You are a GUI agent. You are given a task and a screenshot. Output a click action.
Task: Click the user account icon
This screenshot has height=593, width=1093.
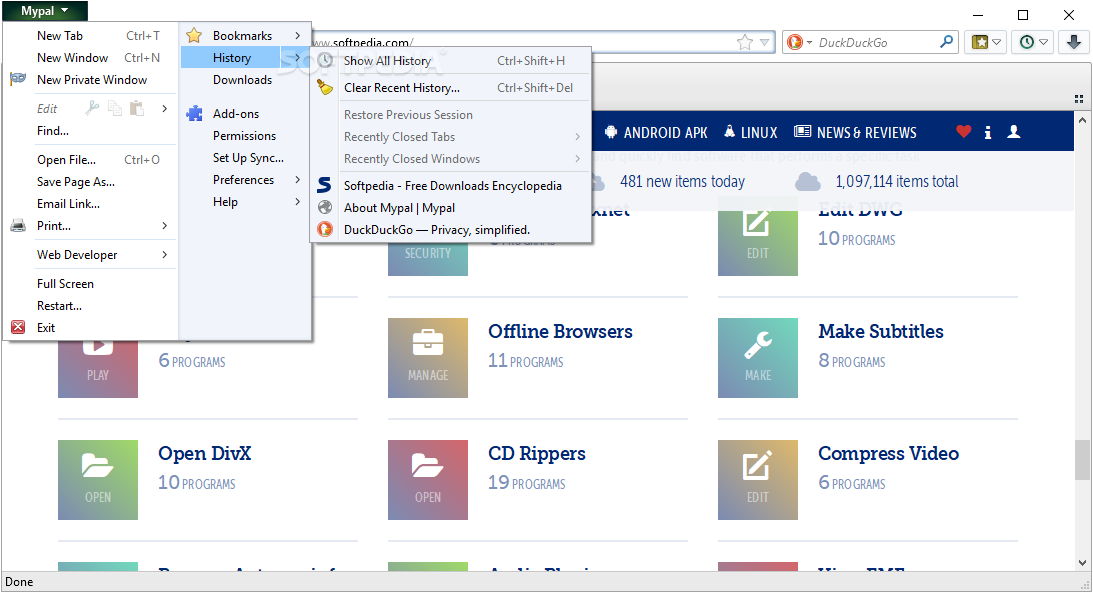click(1014, 132)
